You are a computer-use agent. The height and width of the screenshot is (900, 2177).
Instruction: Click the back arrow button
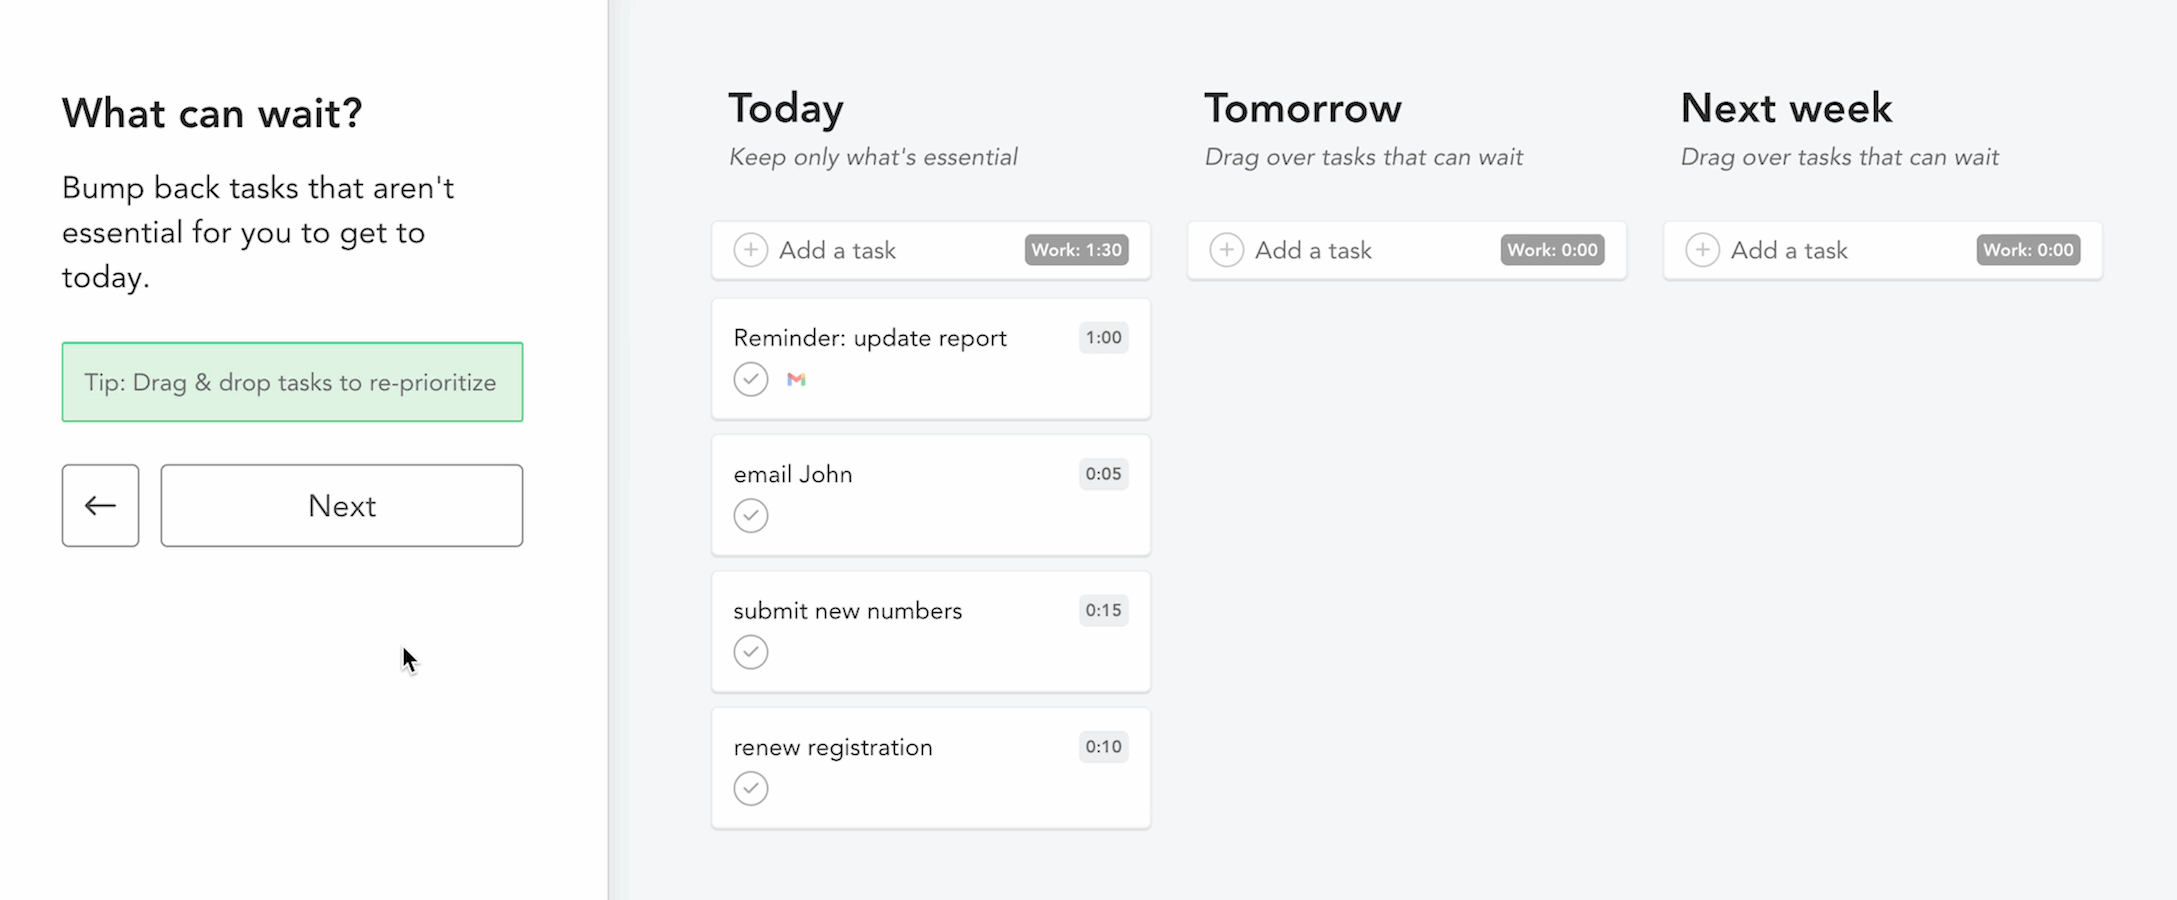coord(100,505)
